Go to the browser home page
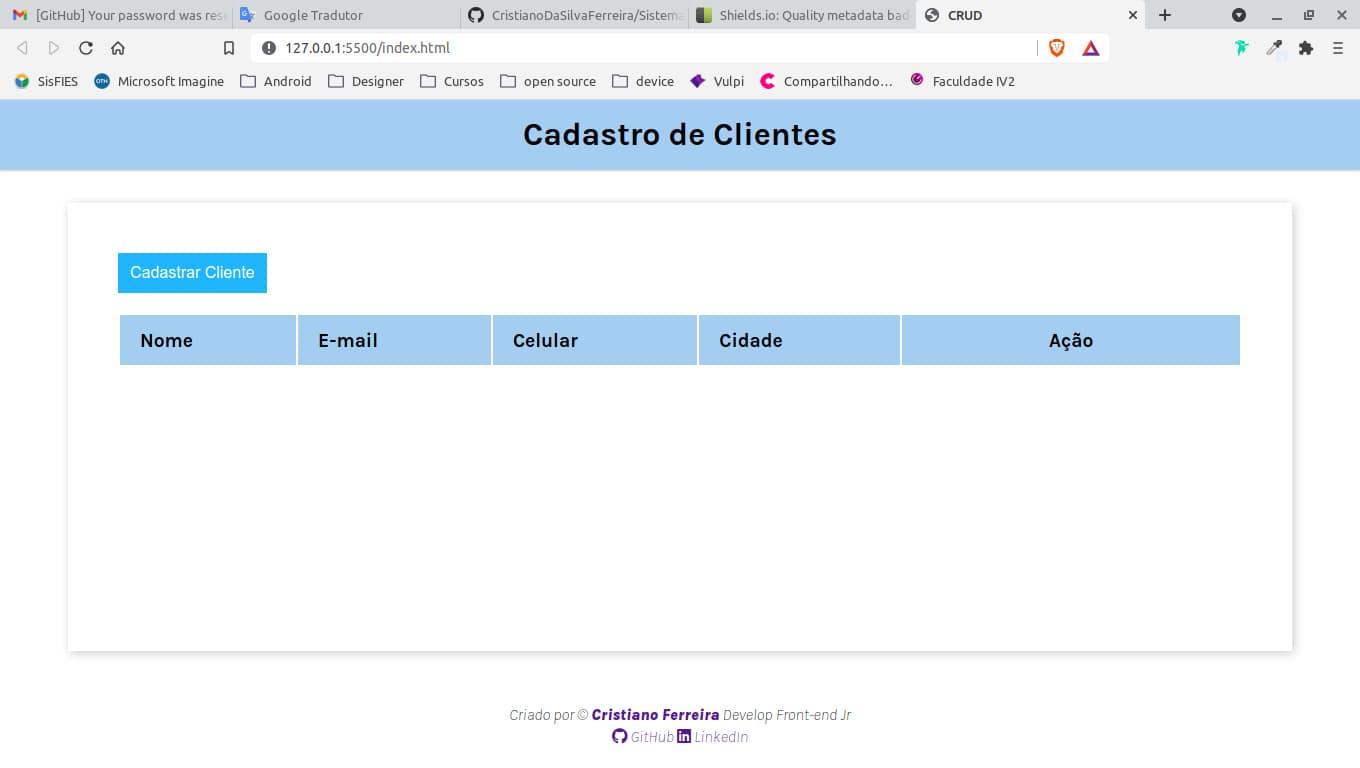 pos(118,48)
